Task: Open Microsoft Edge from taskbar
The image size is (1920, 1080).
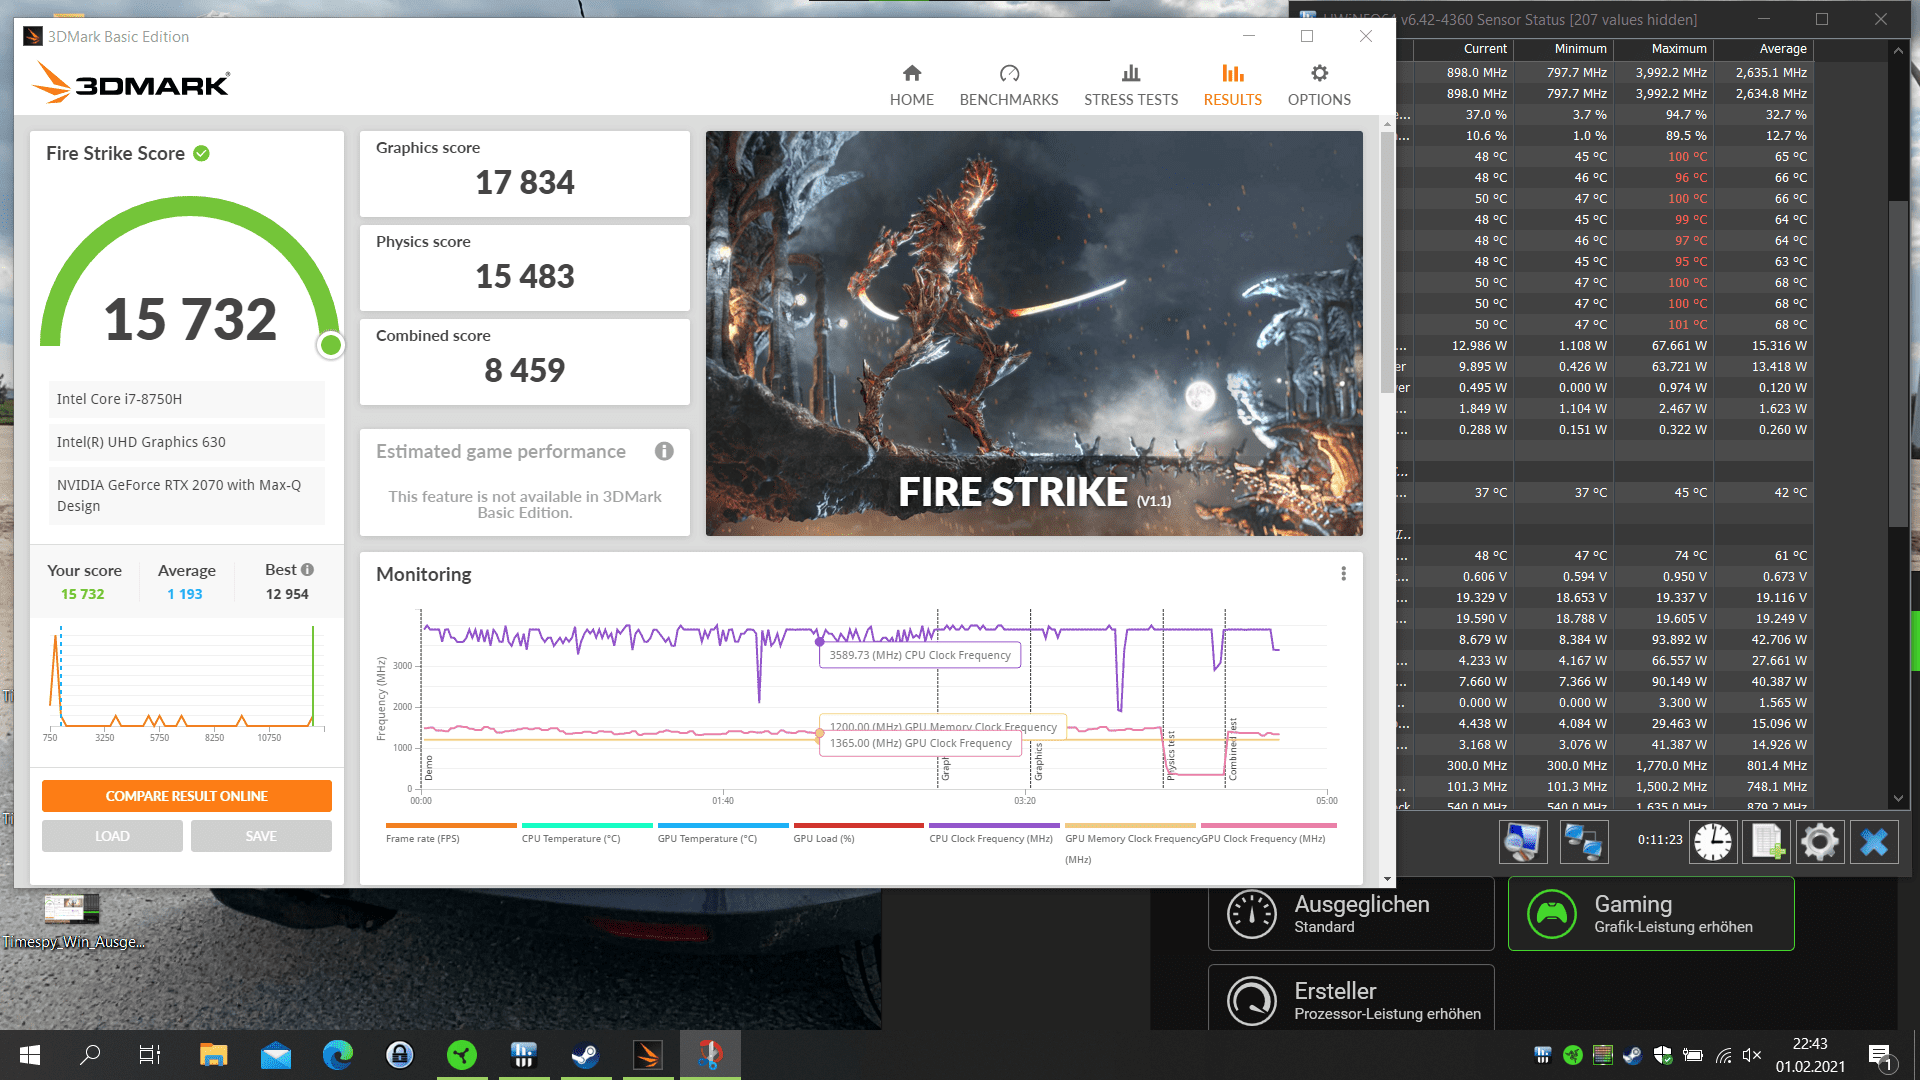Action: tap(338, 1055)
